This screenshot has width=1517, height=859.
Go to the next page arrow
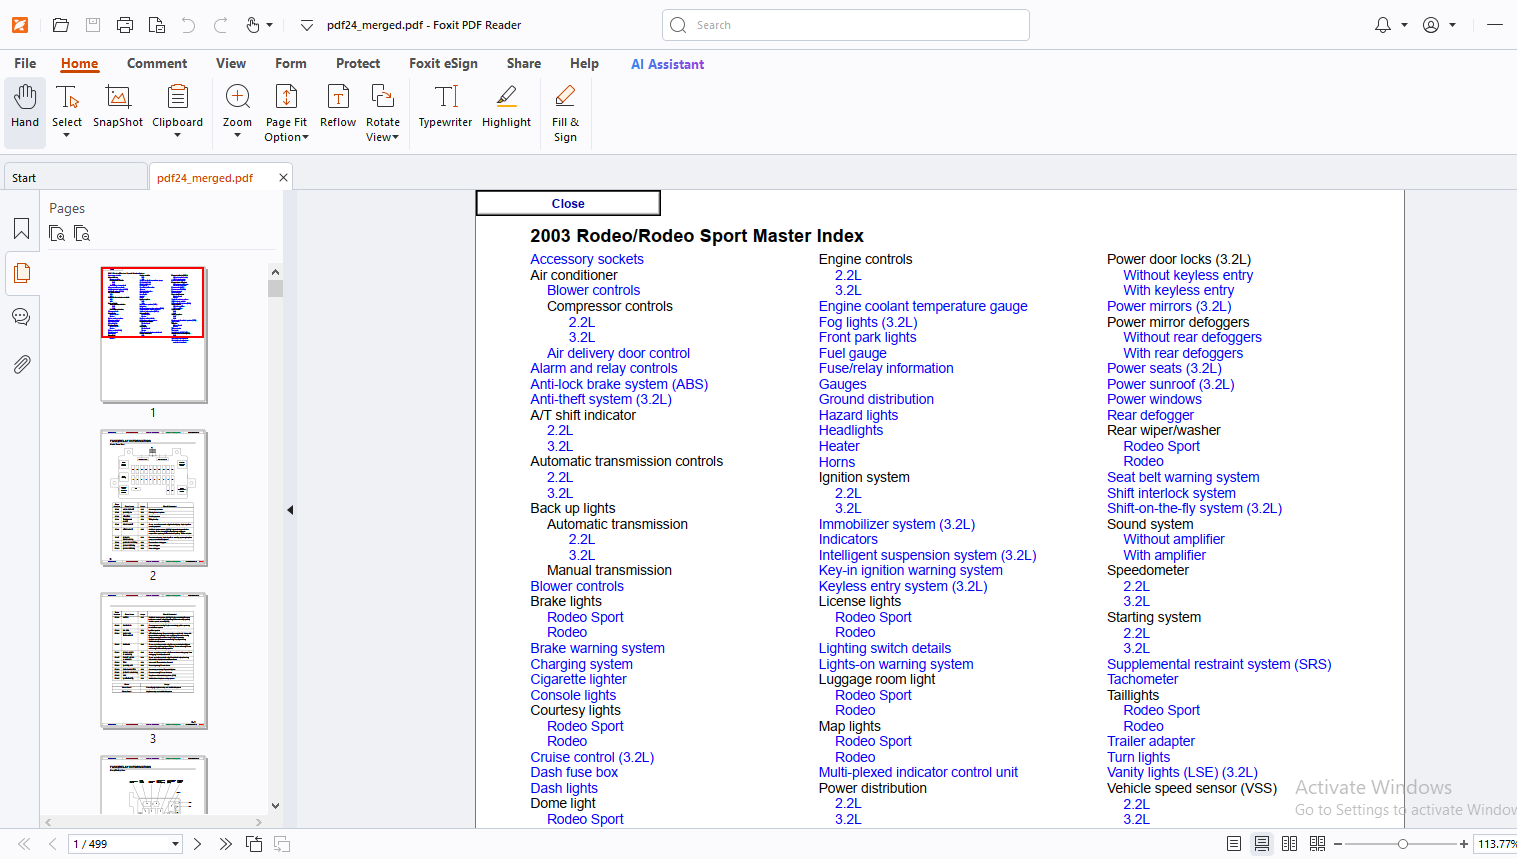point(197,844)
